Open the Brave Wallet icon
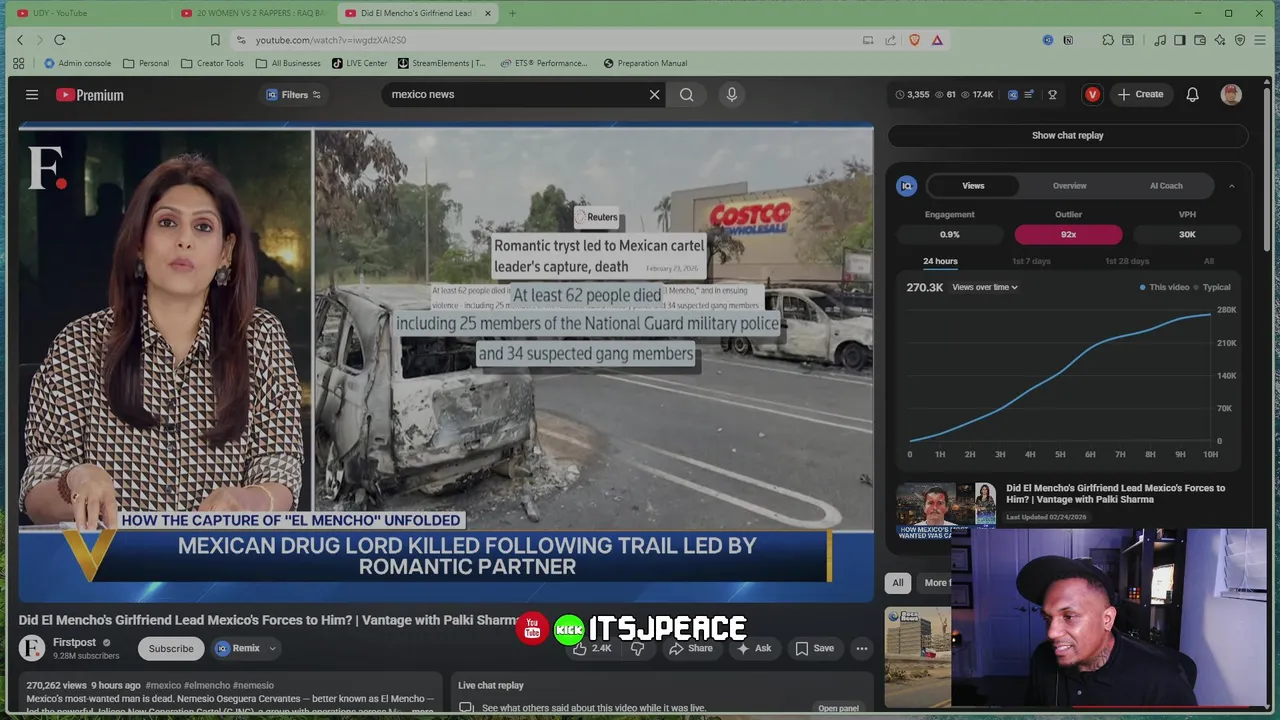Screen dimensions: 1280x720 point(1200,40)
